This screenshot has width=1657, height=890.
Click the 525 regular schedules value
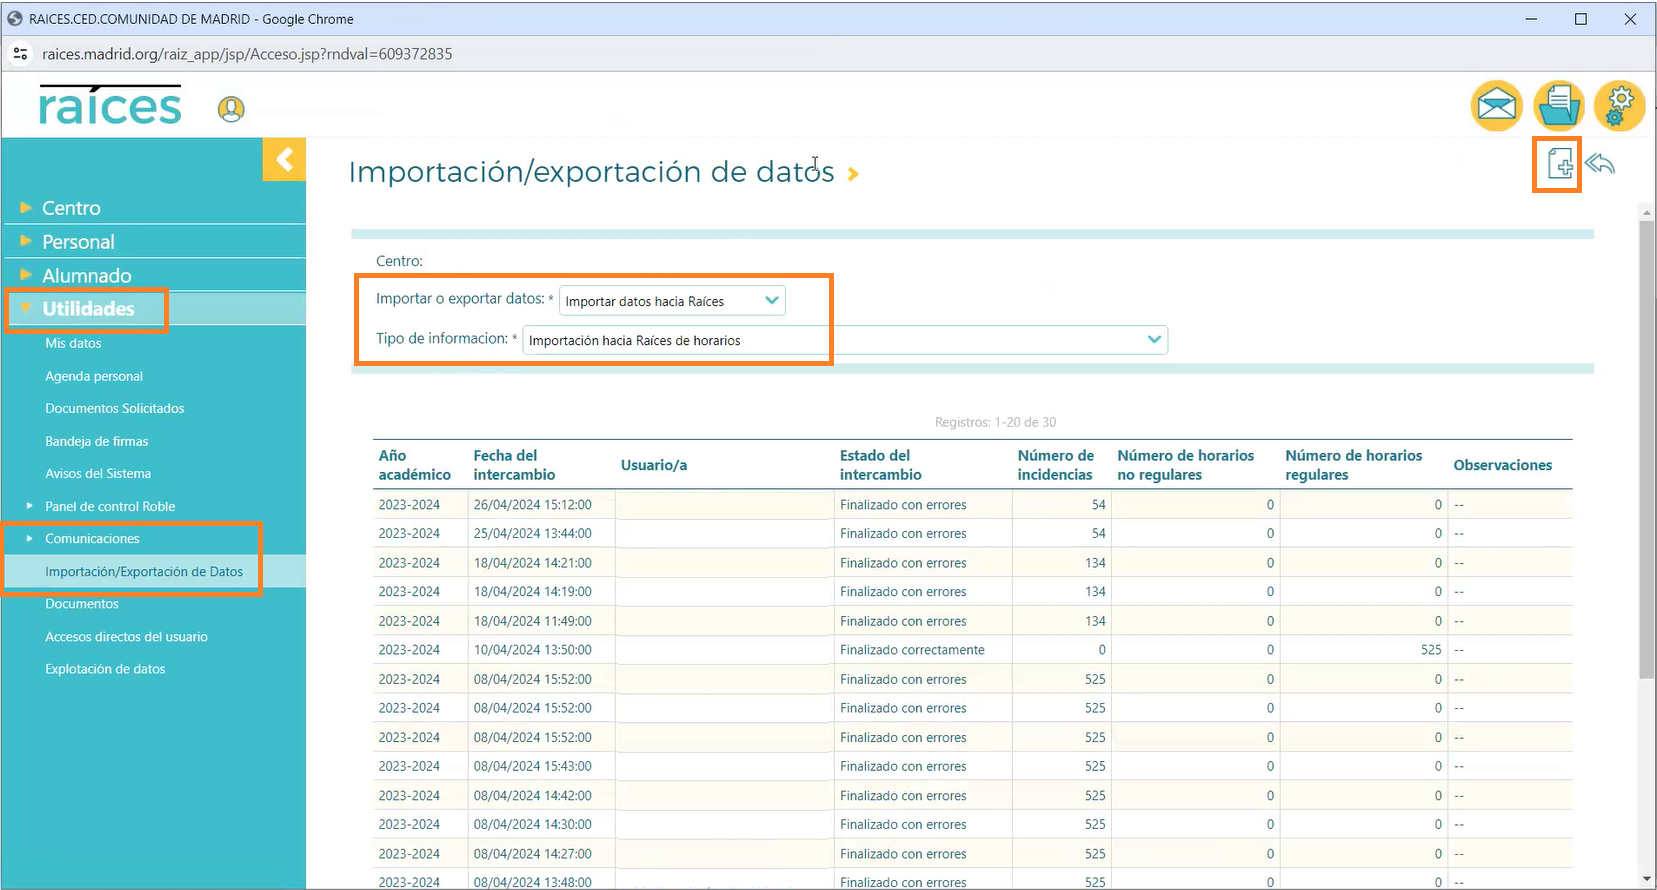pyautogui.click(x=1431, y=650)
